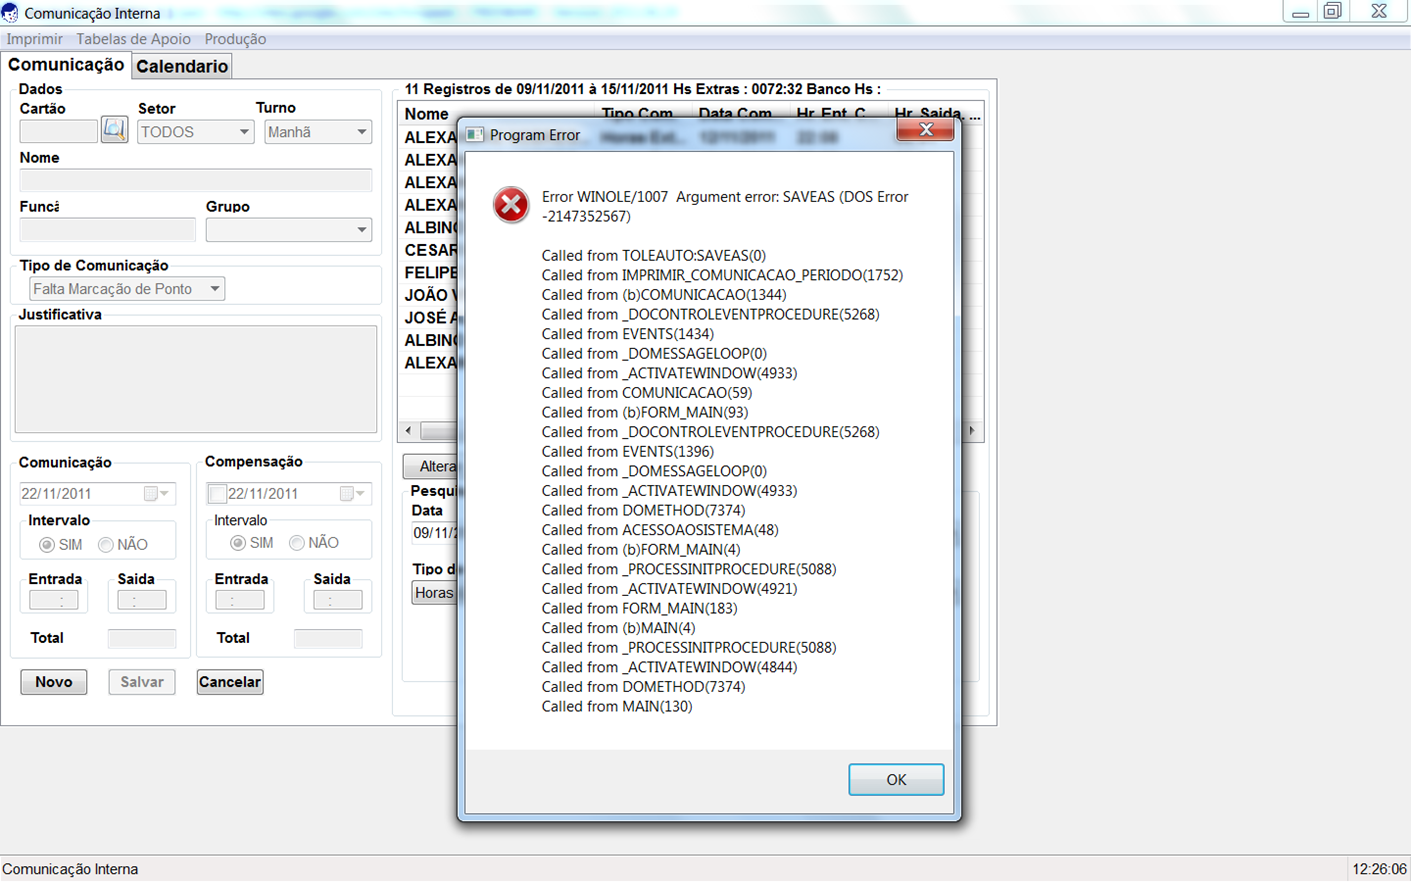Viewport: 1411px width, 882px height.
Task: Click the Novo button
Action: (54, 682)
